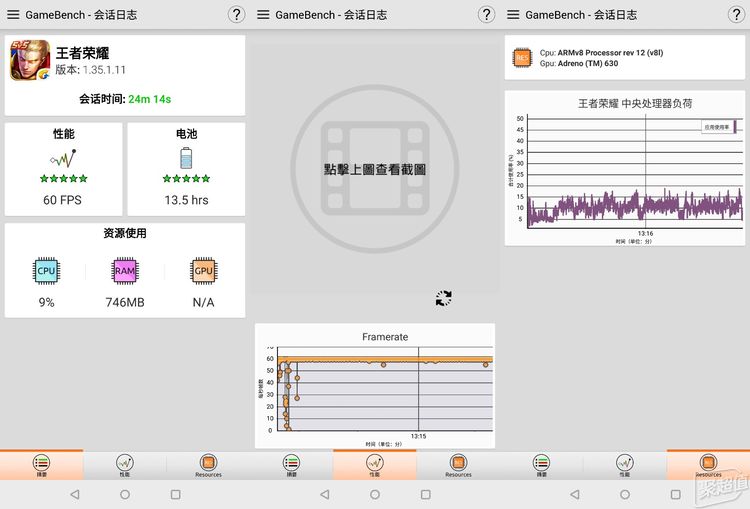Tap Android recents button in middle panel
Viewport: 750px width, 509px height.
click(x=426, y=494)
